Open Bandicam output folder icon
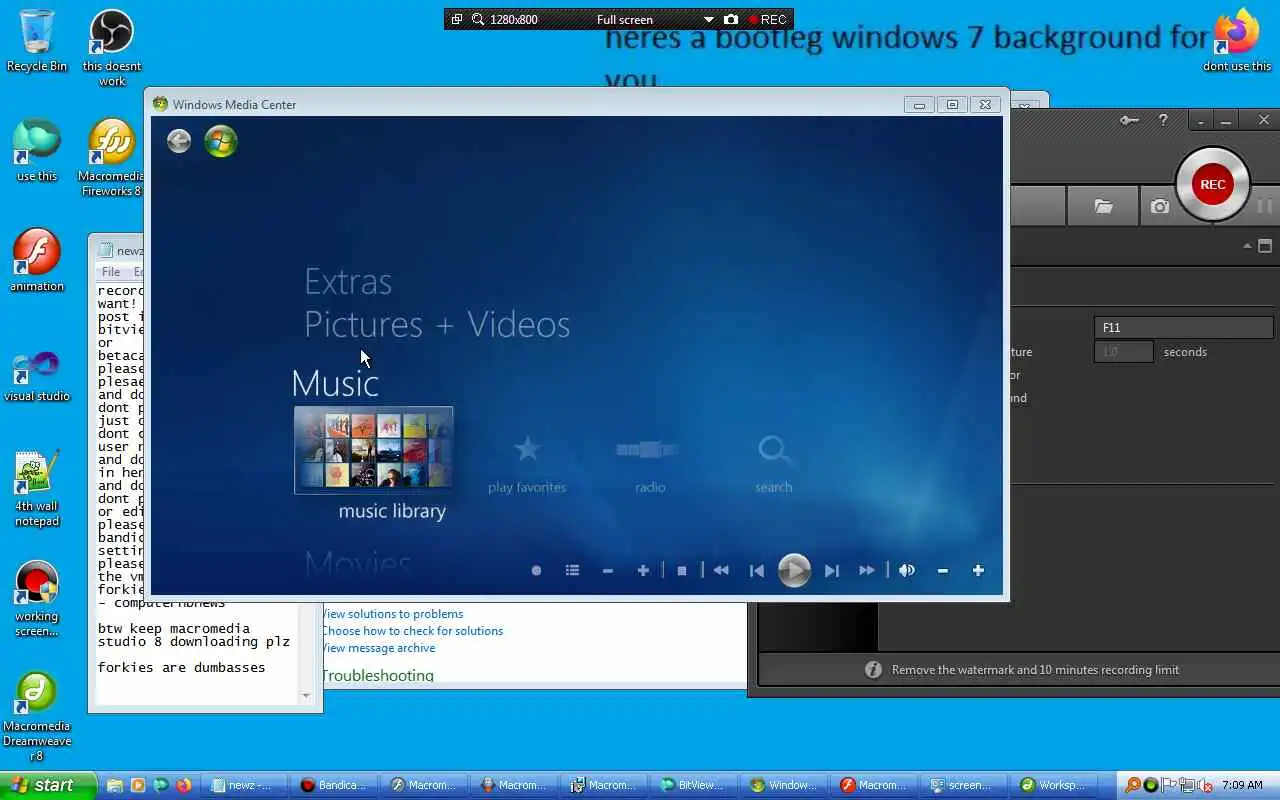This screenshot has width=1280, height=800. (1103, 206)
